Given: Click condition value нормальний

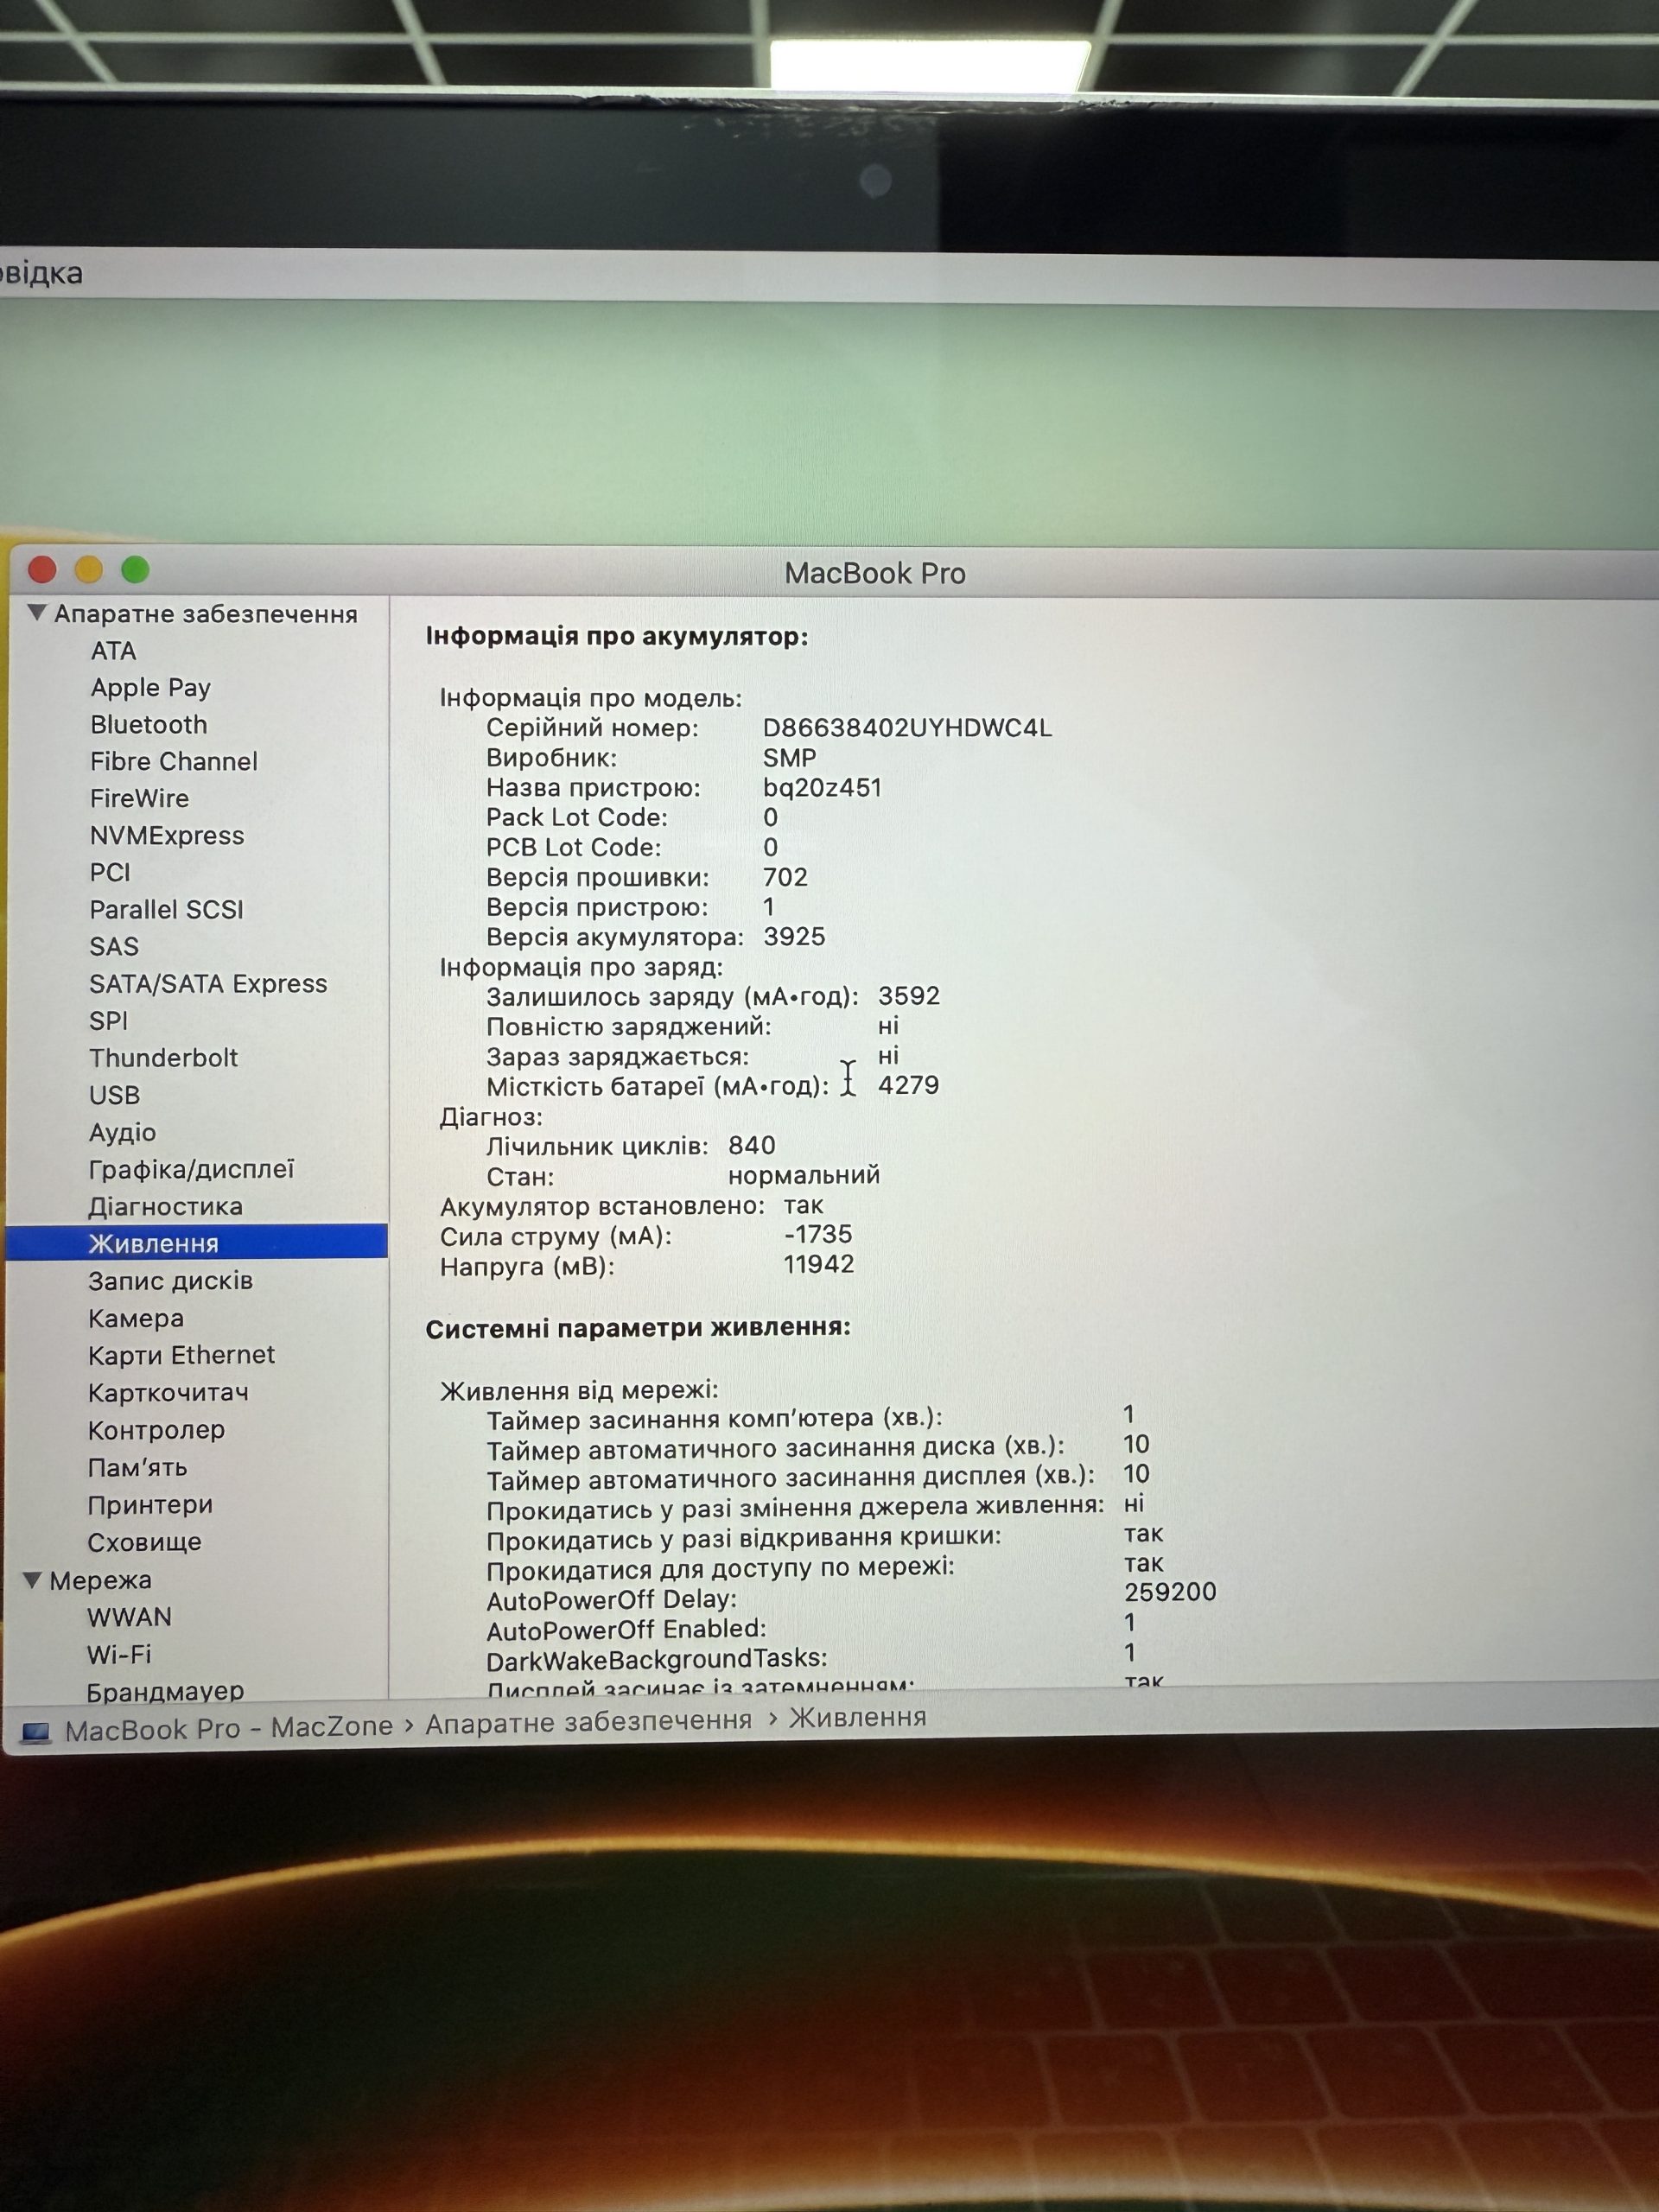Looking at the screenshot, I should point(804,1175).
